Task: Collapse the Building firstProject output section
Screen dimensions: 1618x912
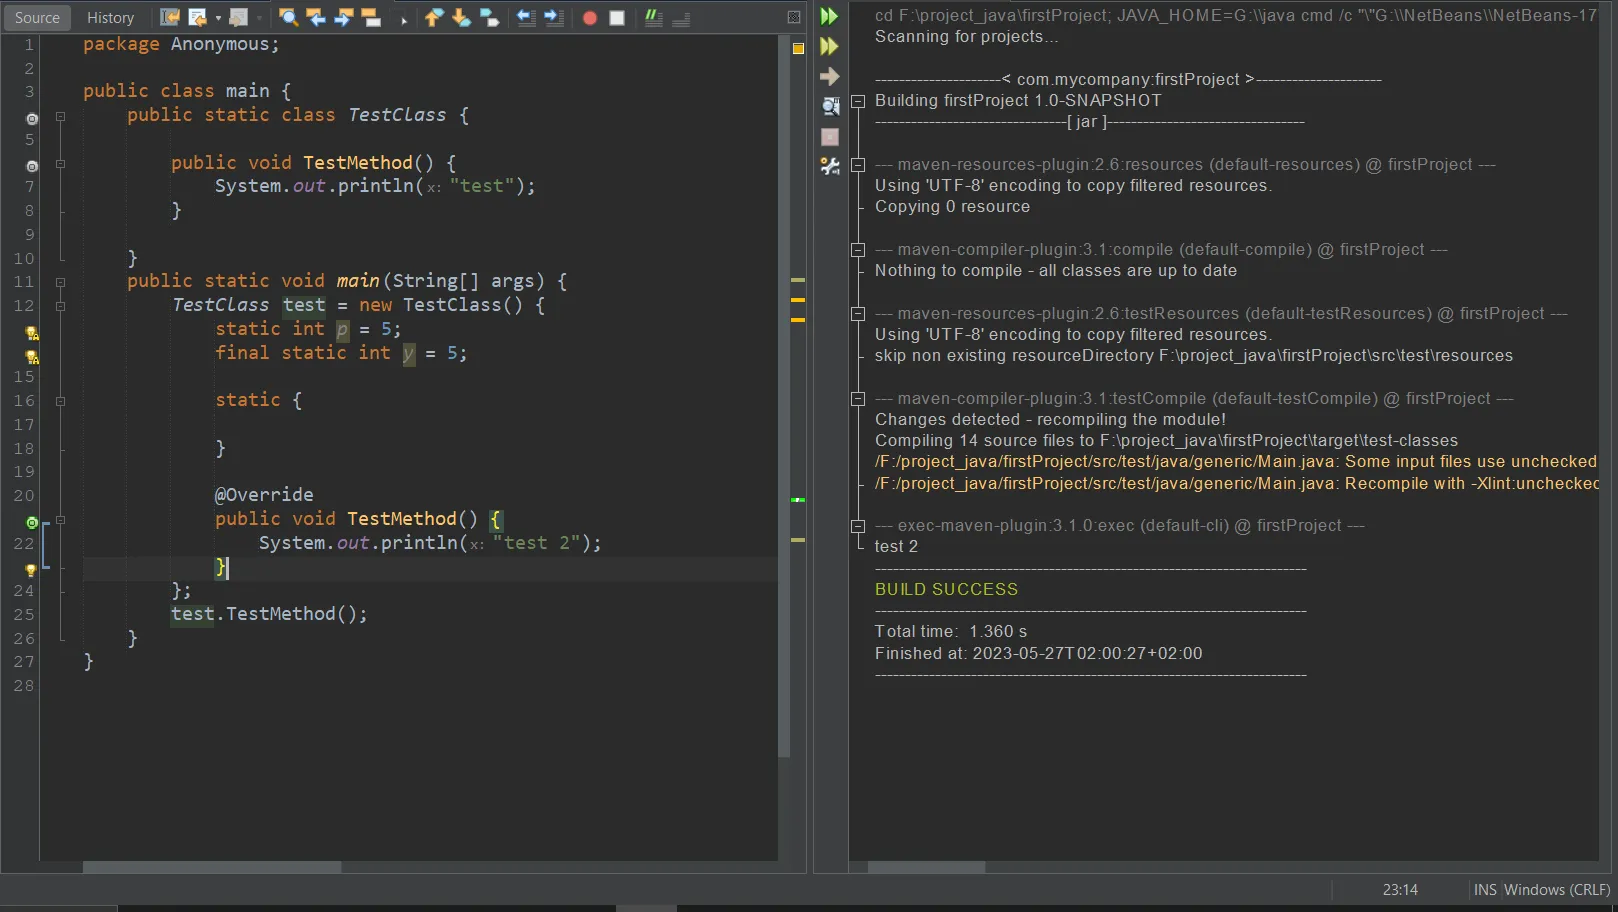Action: tap(857, 101)
